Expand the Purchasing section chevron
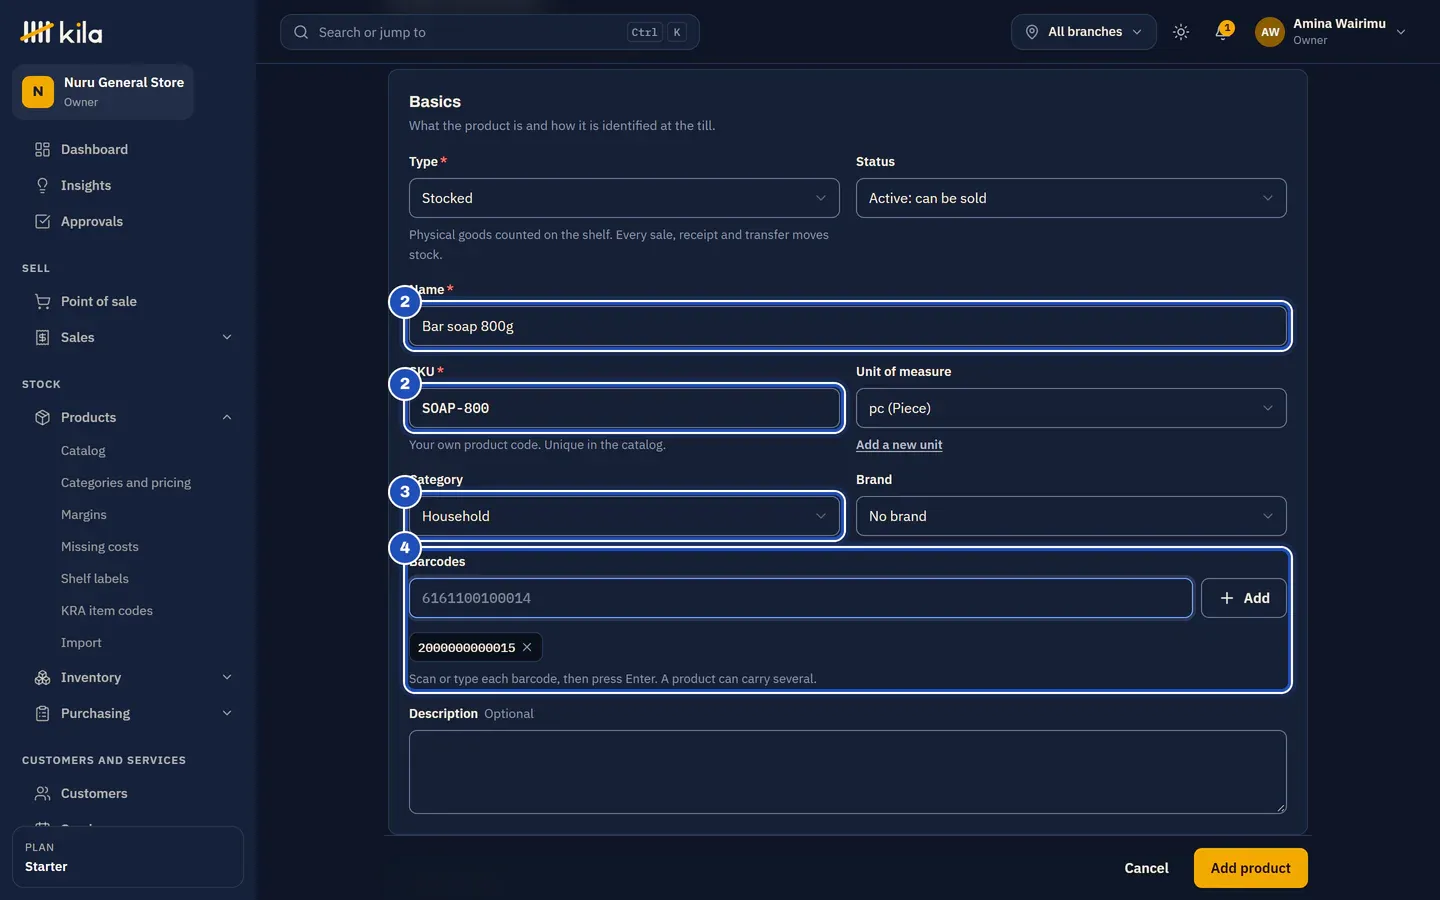Viewport: 1440px width, 900px height. tap(227, 714)
